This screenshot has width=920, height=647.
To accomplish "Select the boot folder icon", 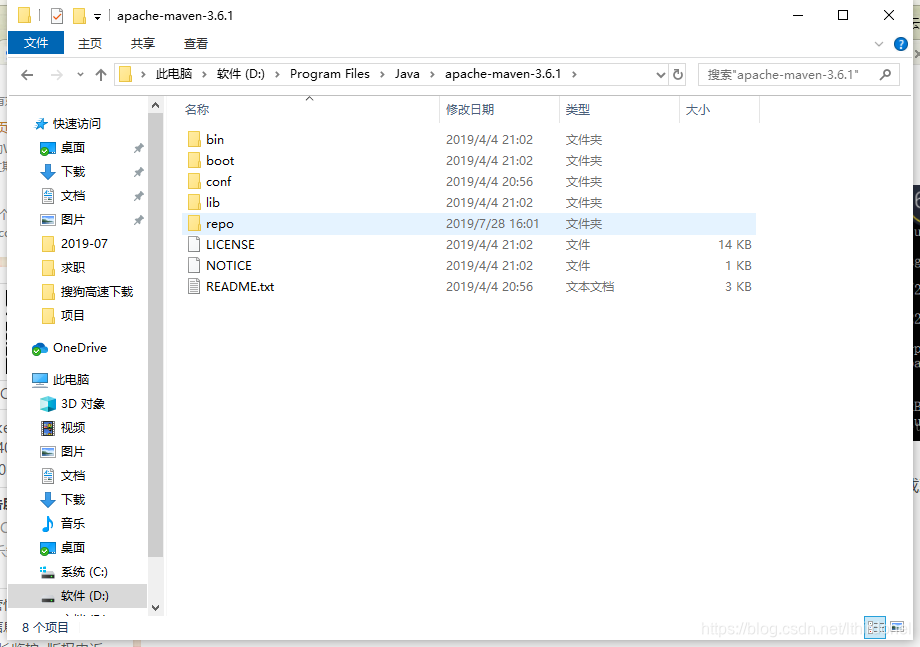I will pyautogui.click(x=194, y=161).
